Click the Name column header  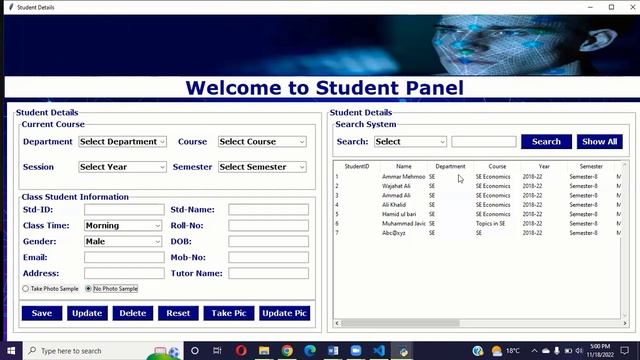(x=404, y=166)
